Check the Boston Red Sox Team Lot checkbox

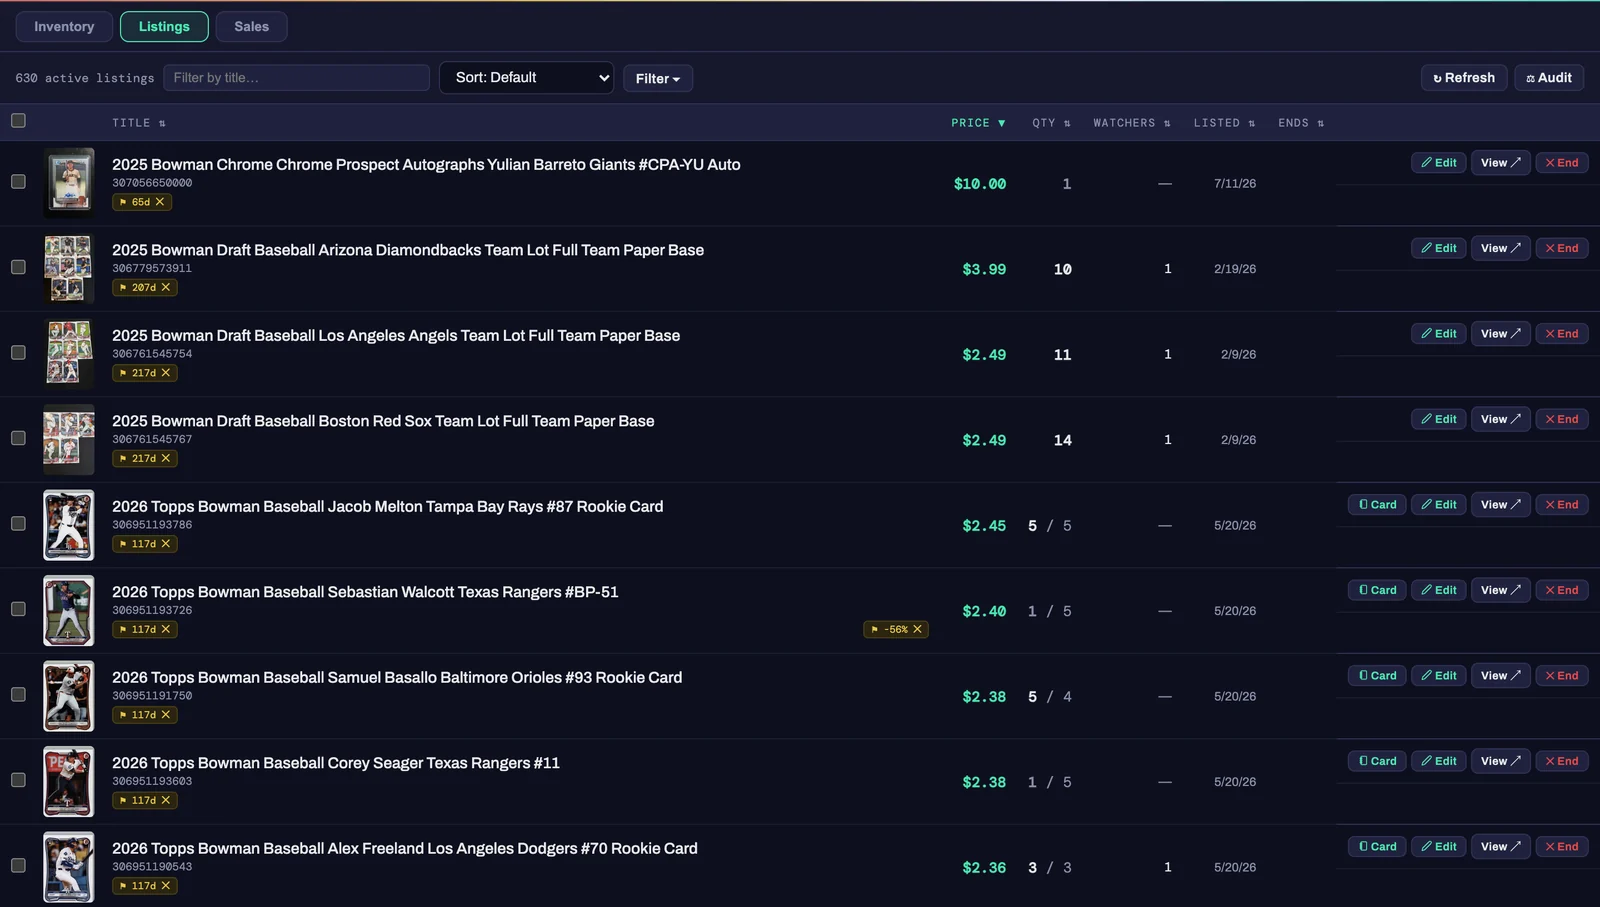point(18,438)
